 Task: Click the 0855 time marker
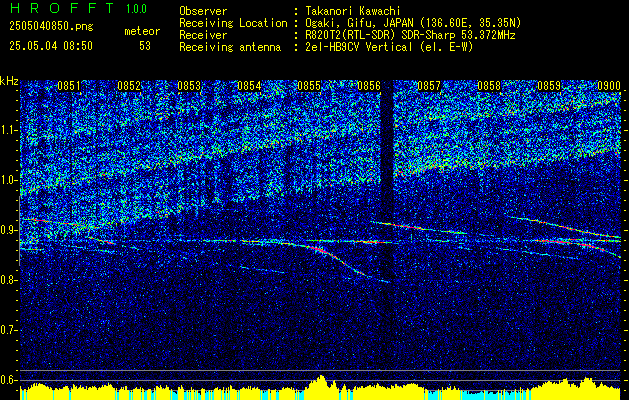[309, 86]
